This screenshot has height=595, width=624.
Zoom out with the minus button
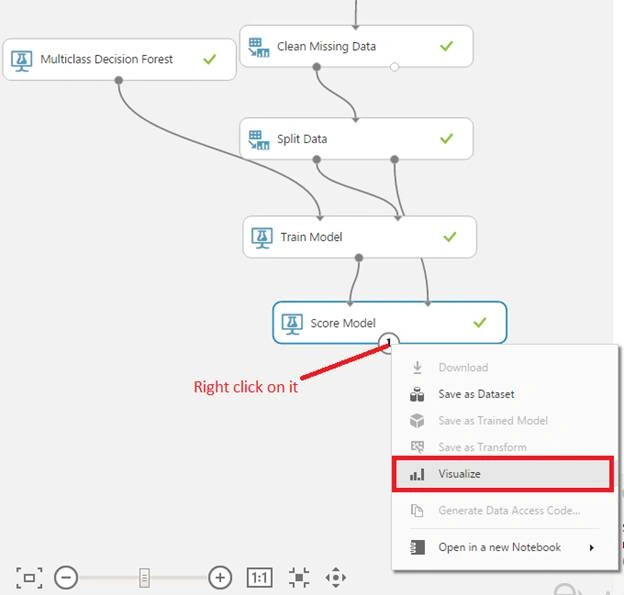click(x=66, y=577)
